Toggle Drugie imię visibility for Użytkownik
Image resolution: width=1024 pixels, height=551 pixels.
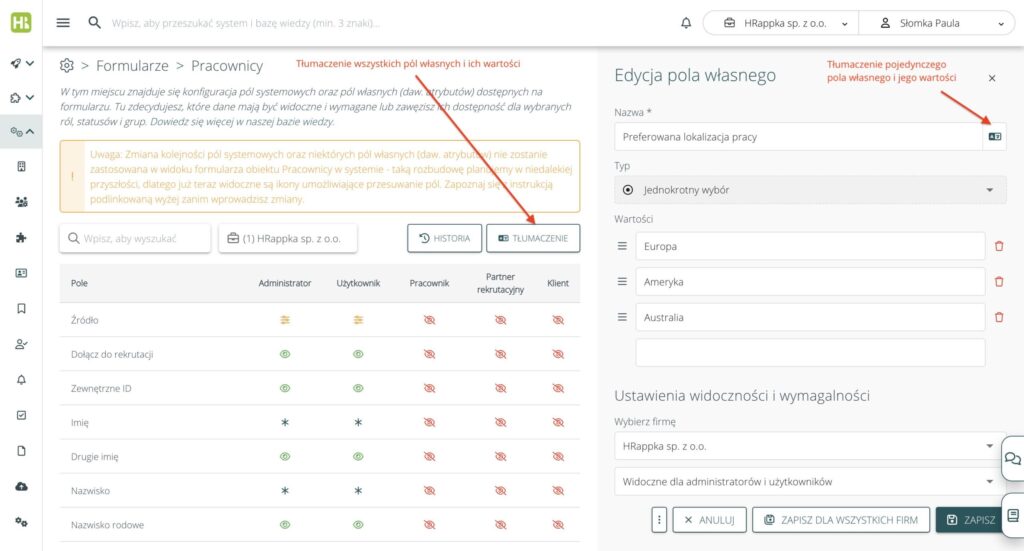tap(358, 456)
